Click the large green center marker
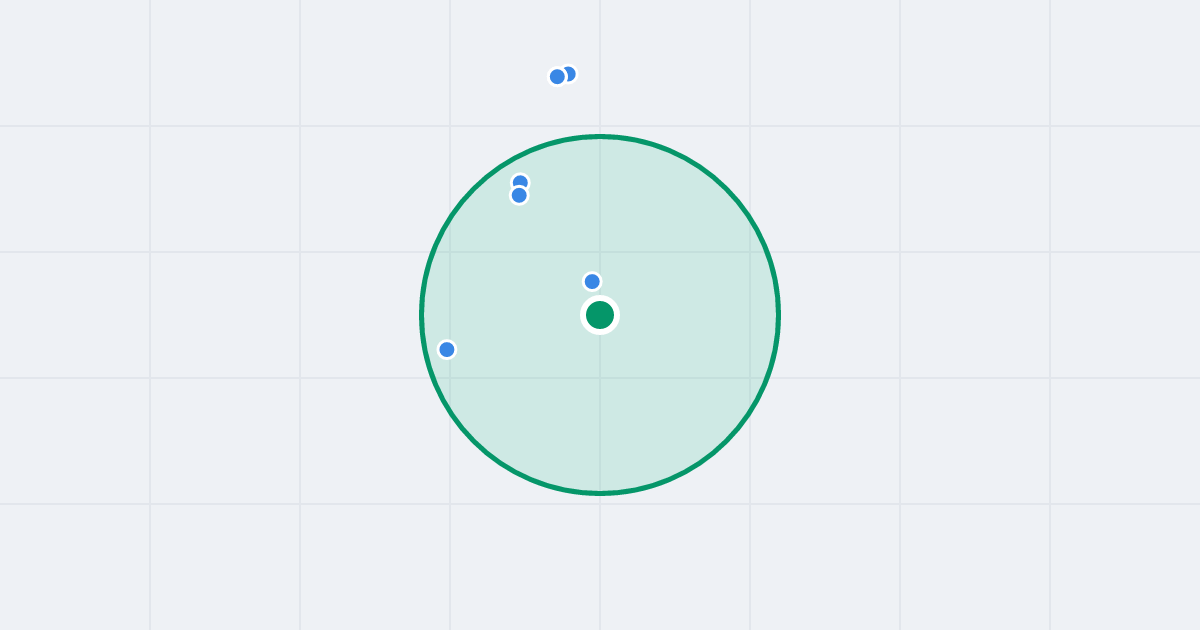The height and width of the screenshot is (630, 1200). coord(600,315)
